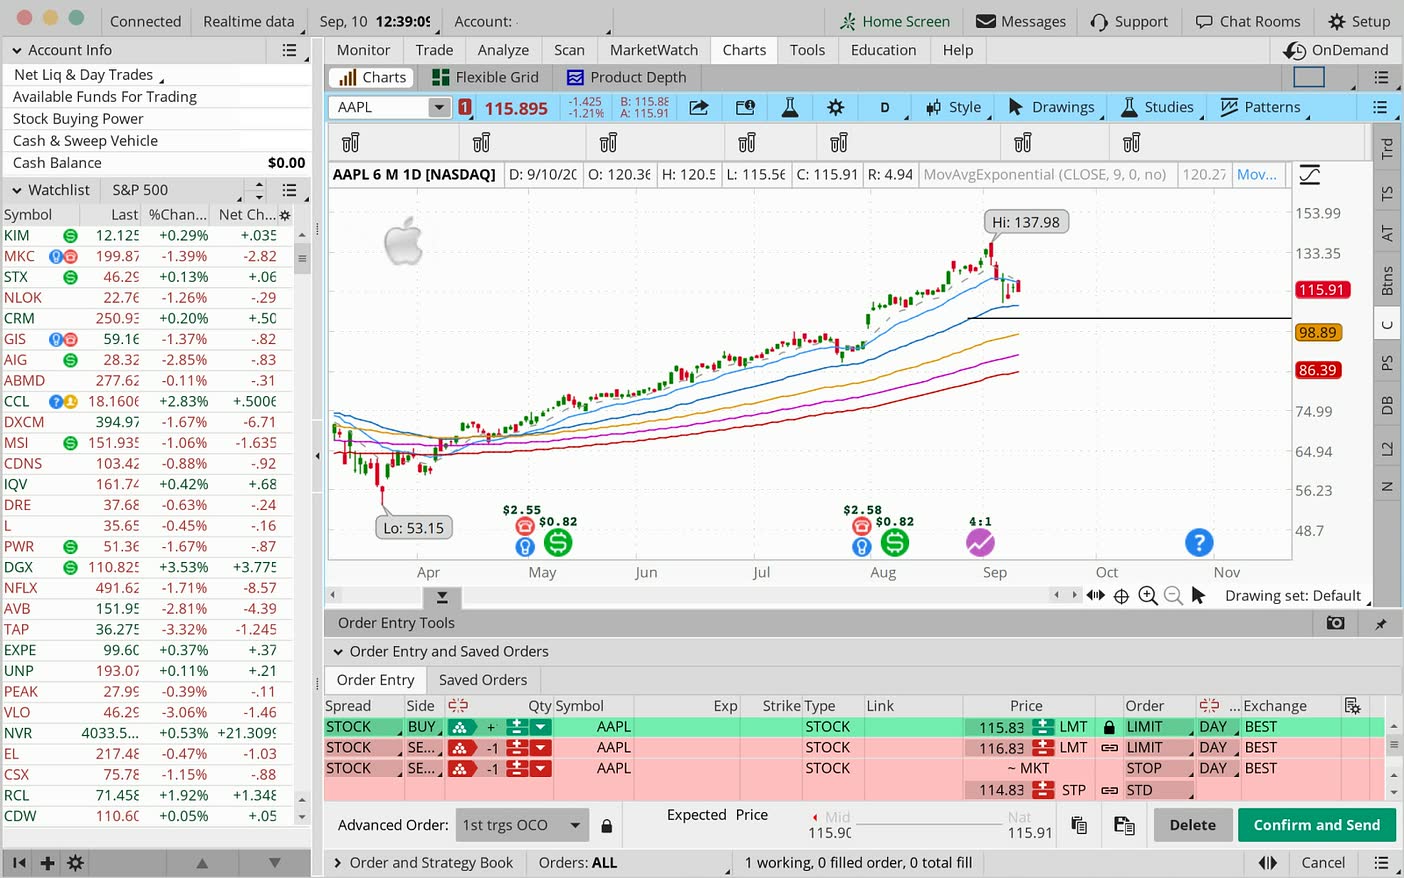Expand Order and Strategy Book section

pos(338,863)
